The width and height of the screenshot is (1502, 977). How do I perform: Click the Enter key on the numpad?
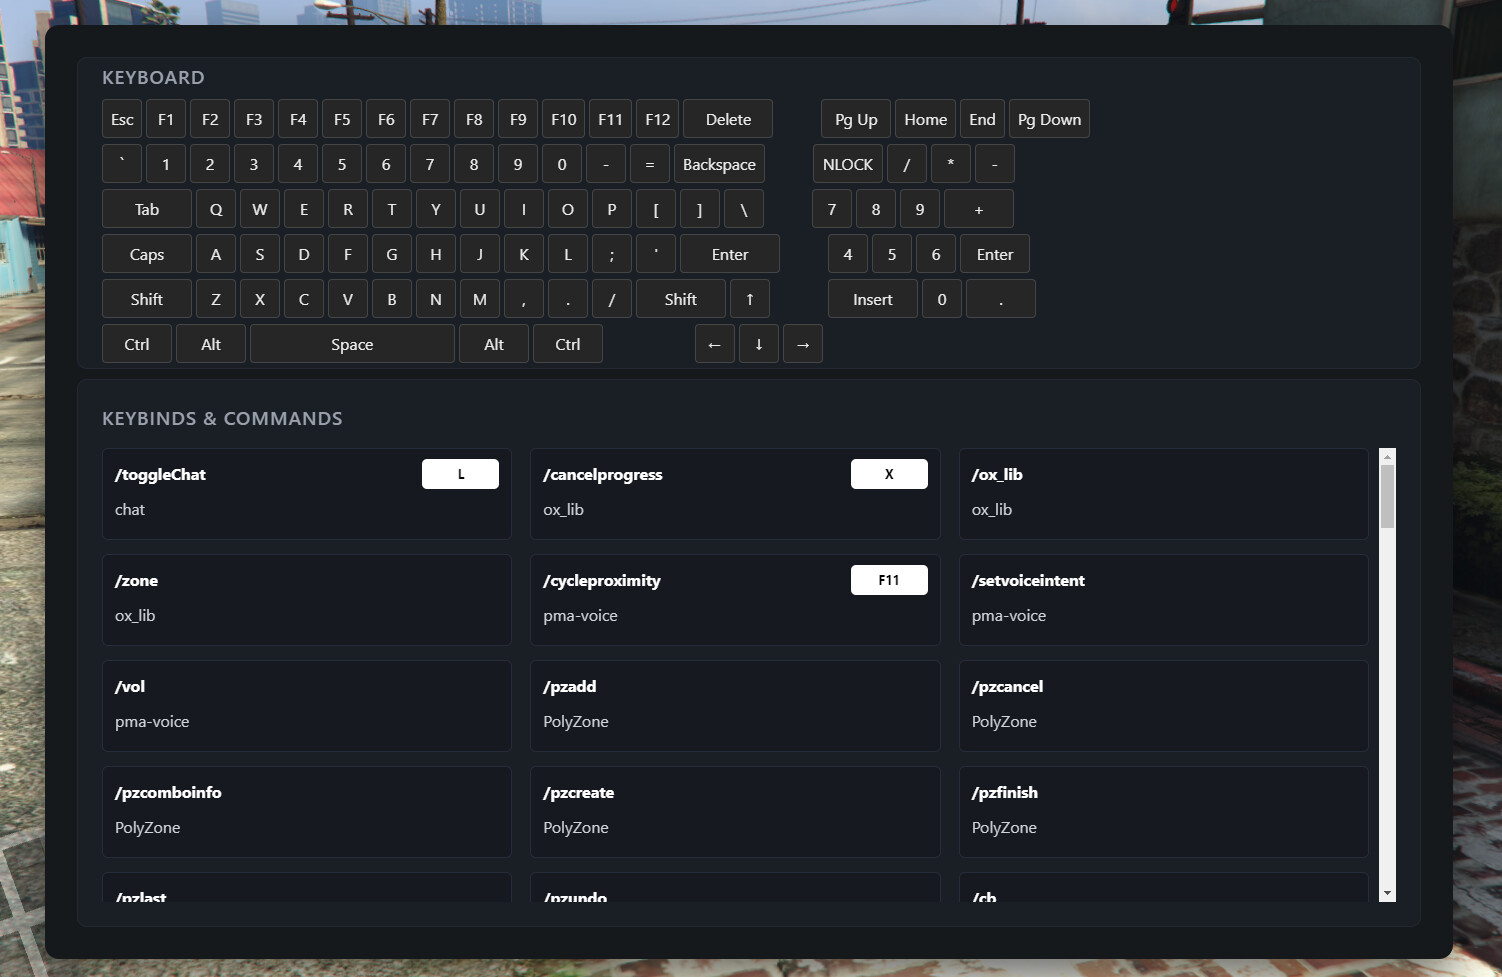click(994, 253)
